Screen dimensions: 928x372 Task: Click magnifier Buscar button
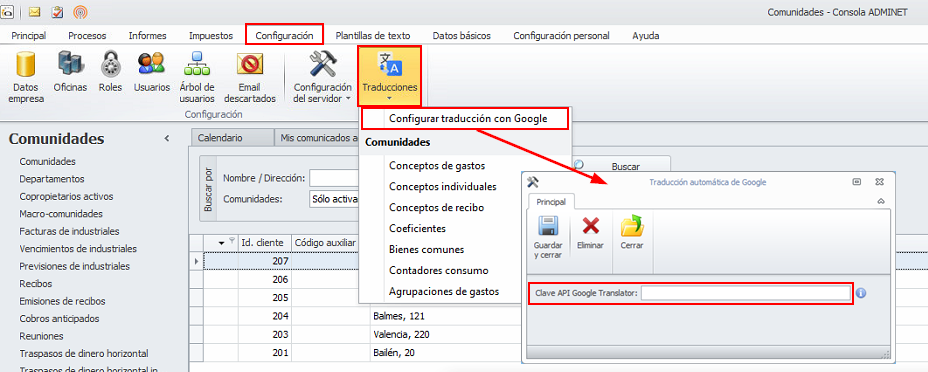coord(620,166)
